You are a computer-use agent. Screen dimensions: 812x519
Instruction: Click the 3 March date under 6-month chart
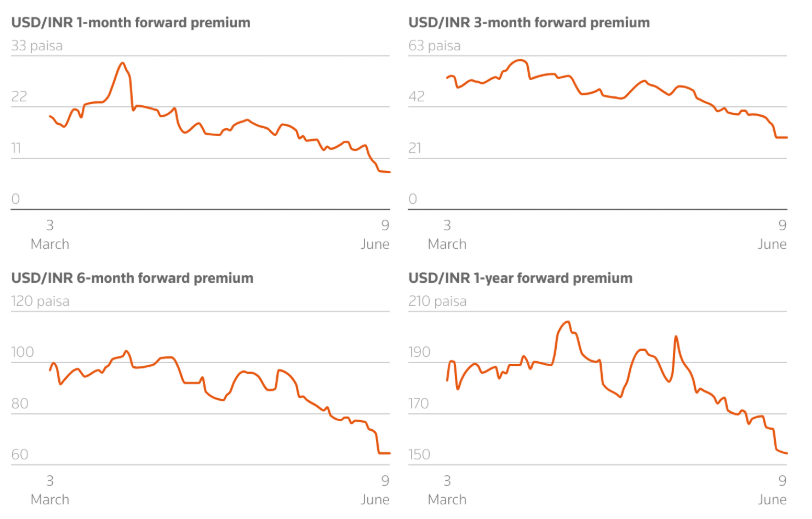click(50, 490)
